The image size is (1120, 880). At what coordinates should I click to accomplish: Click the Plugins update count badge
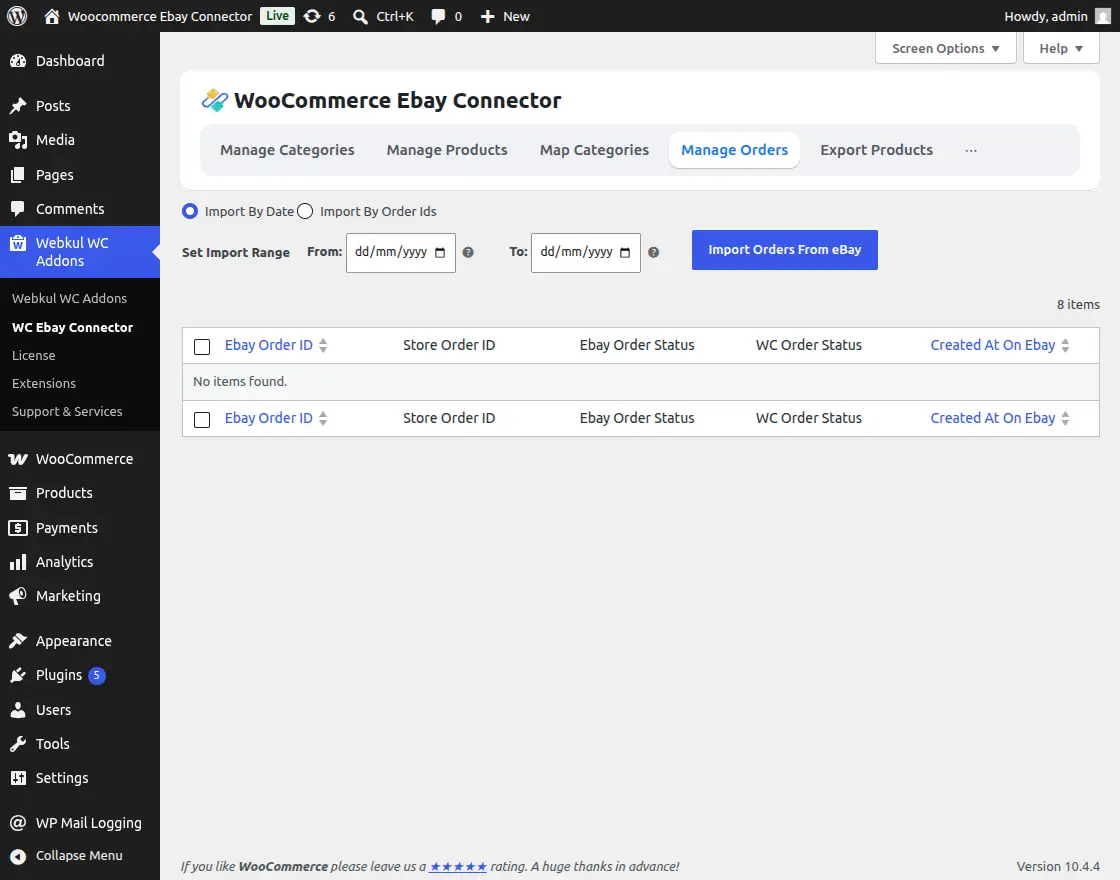[x=96, y=675]
